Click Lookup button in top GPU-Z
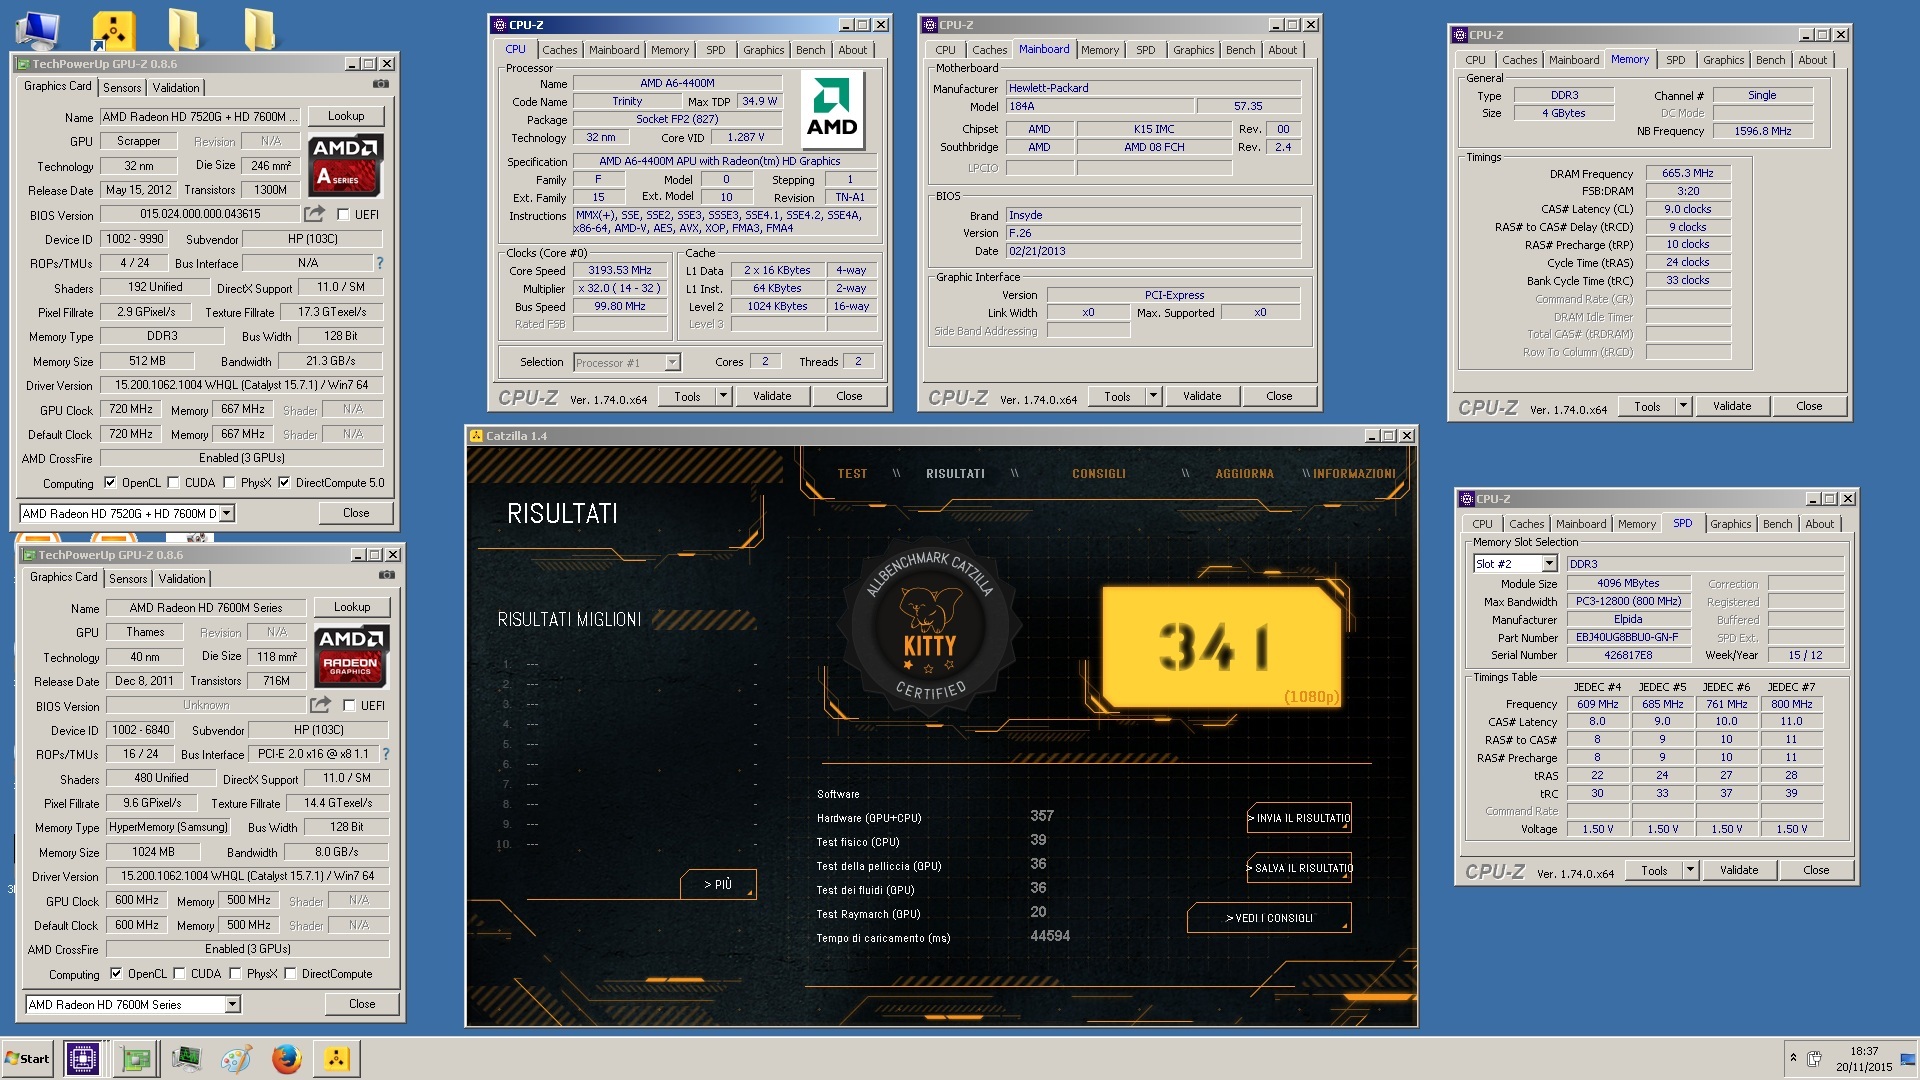1920x1080 pixels. [346, 116]
